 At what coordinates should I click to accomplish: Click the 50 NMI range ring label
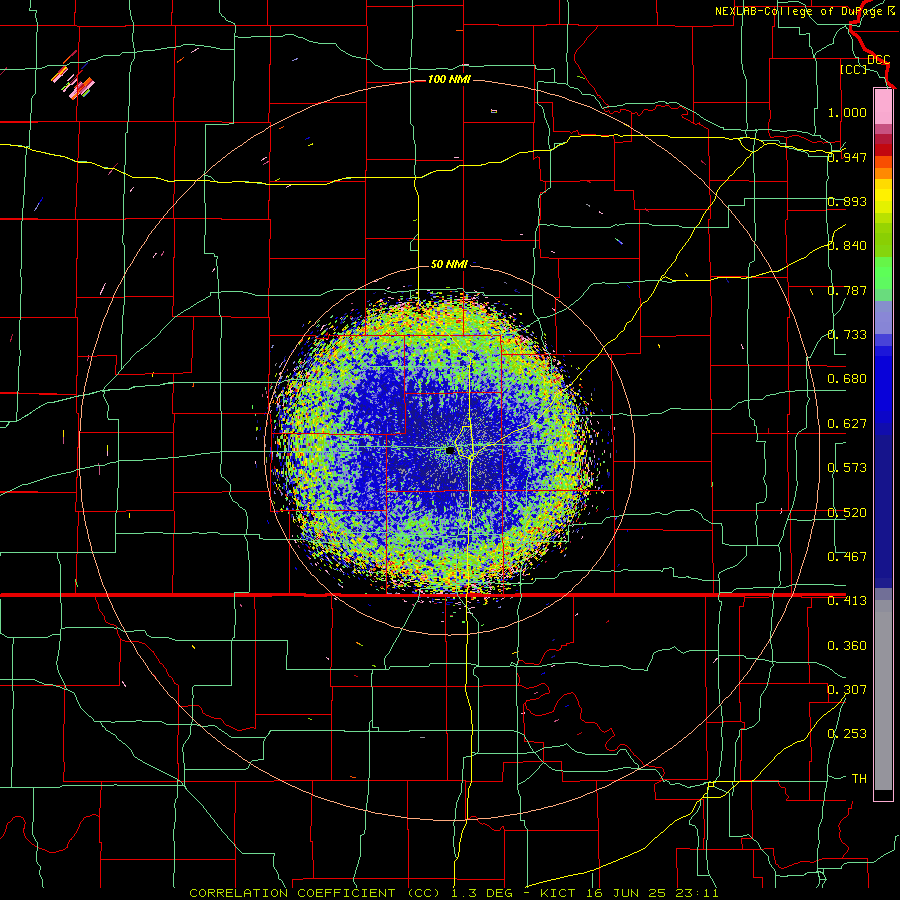(x=449, y=264)
